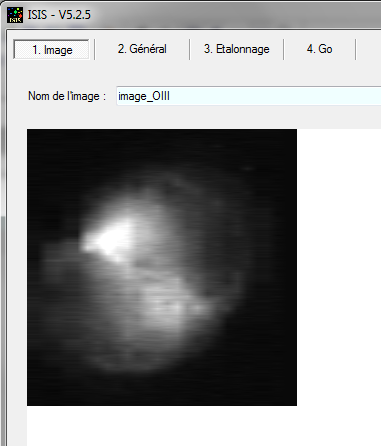Viewport: 381px width, 446px height.
Task: Click the blank white area right of the image
Action: (339, 267)
